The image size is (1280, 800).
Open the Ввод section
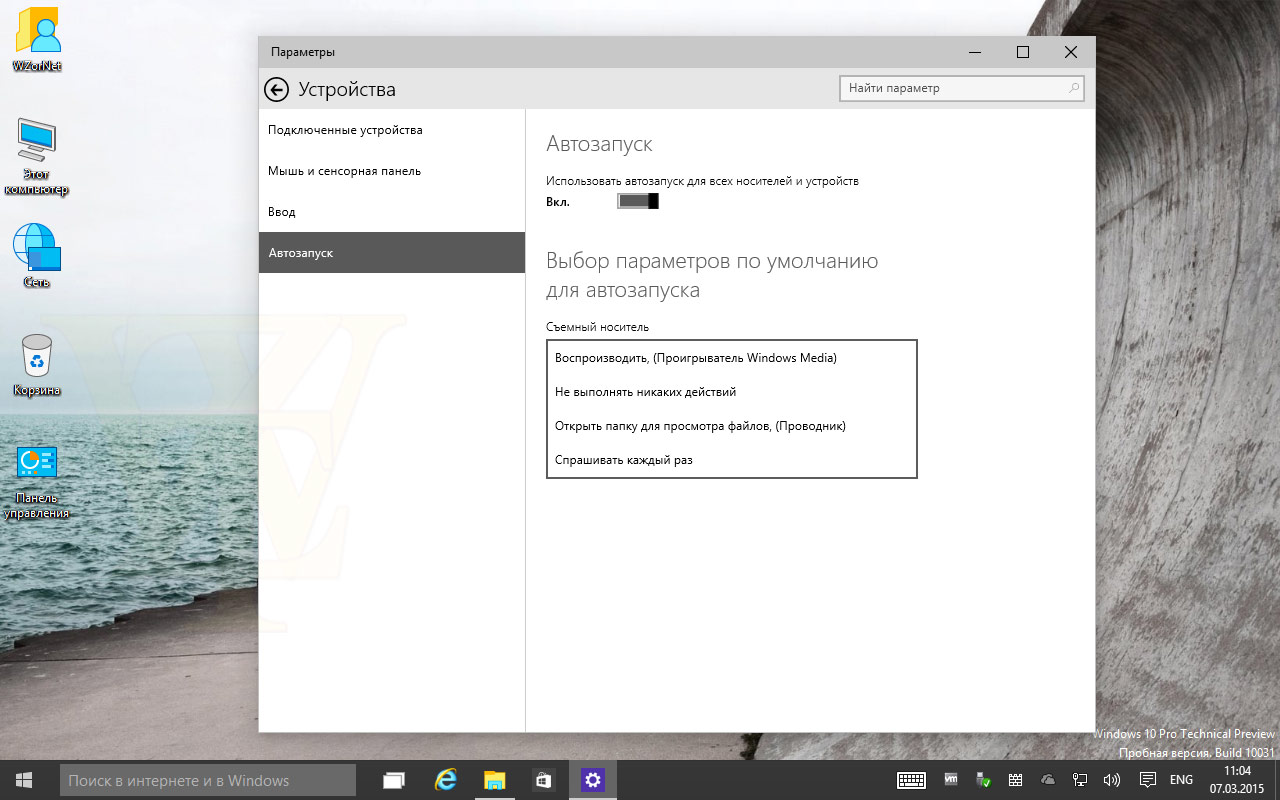(x=392, y=212)
